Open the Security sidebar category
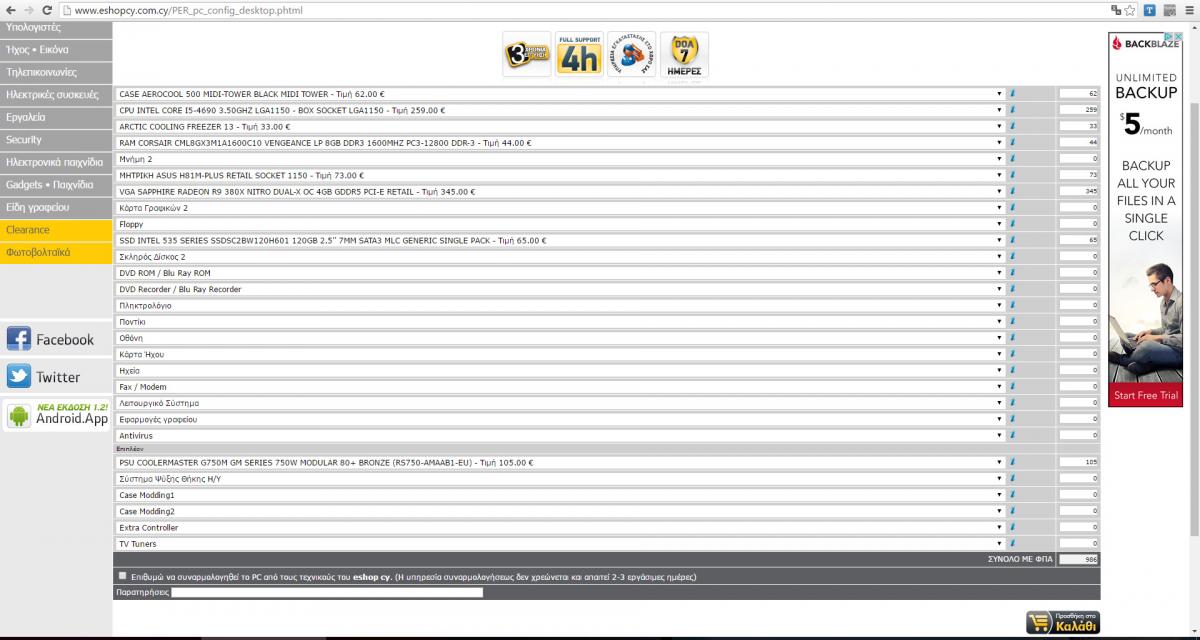 coord(56,140)
